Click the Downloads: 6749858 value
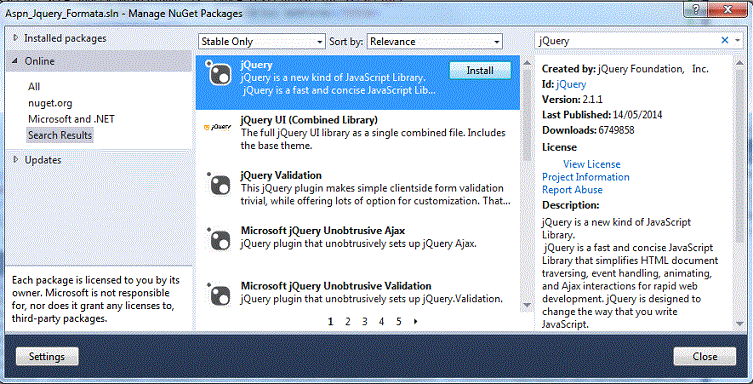Viewport: 753px width, 384px height. tap(616, 130)
